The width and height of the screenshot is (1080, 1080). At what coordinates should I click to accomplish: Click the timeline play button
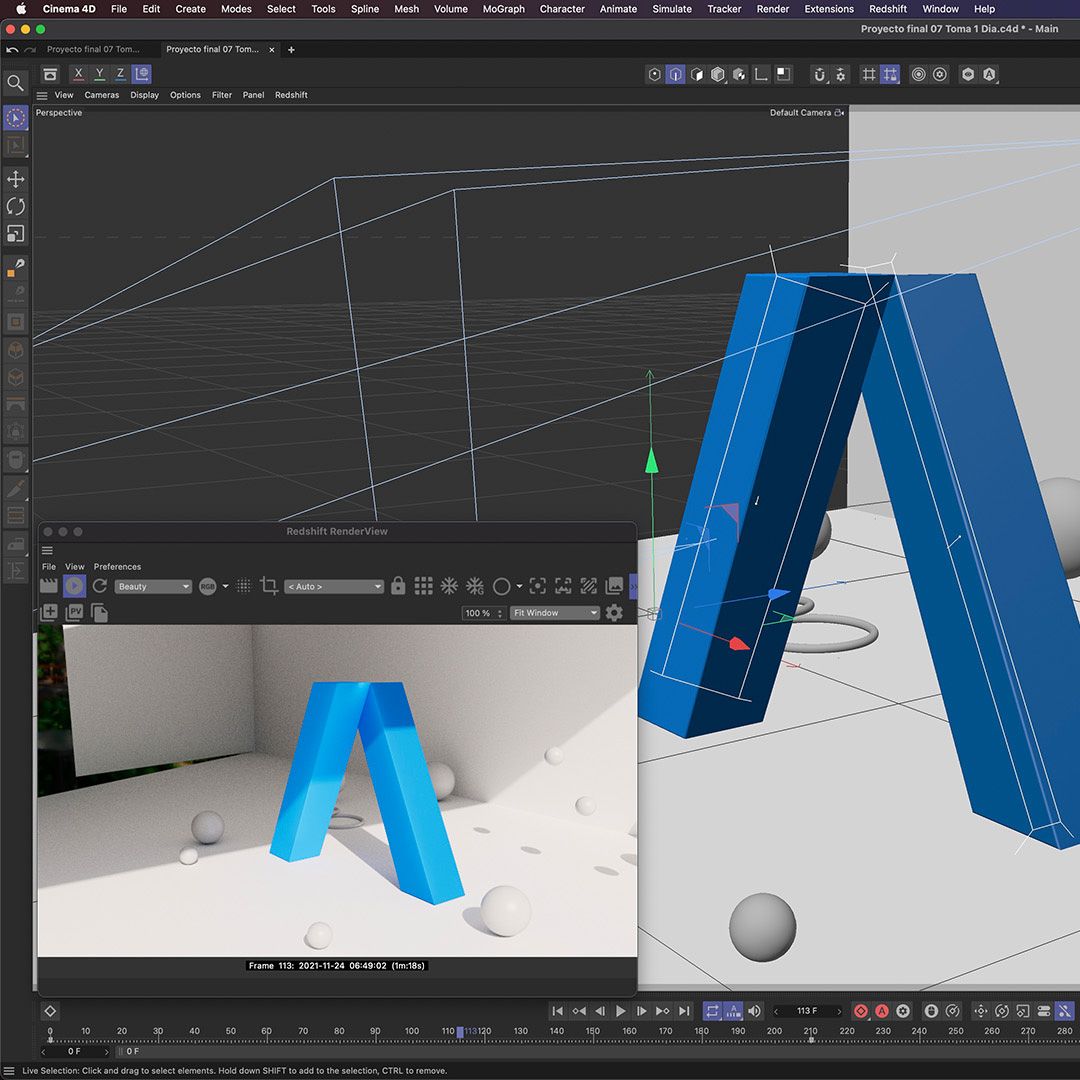tap(621, 1011)
